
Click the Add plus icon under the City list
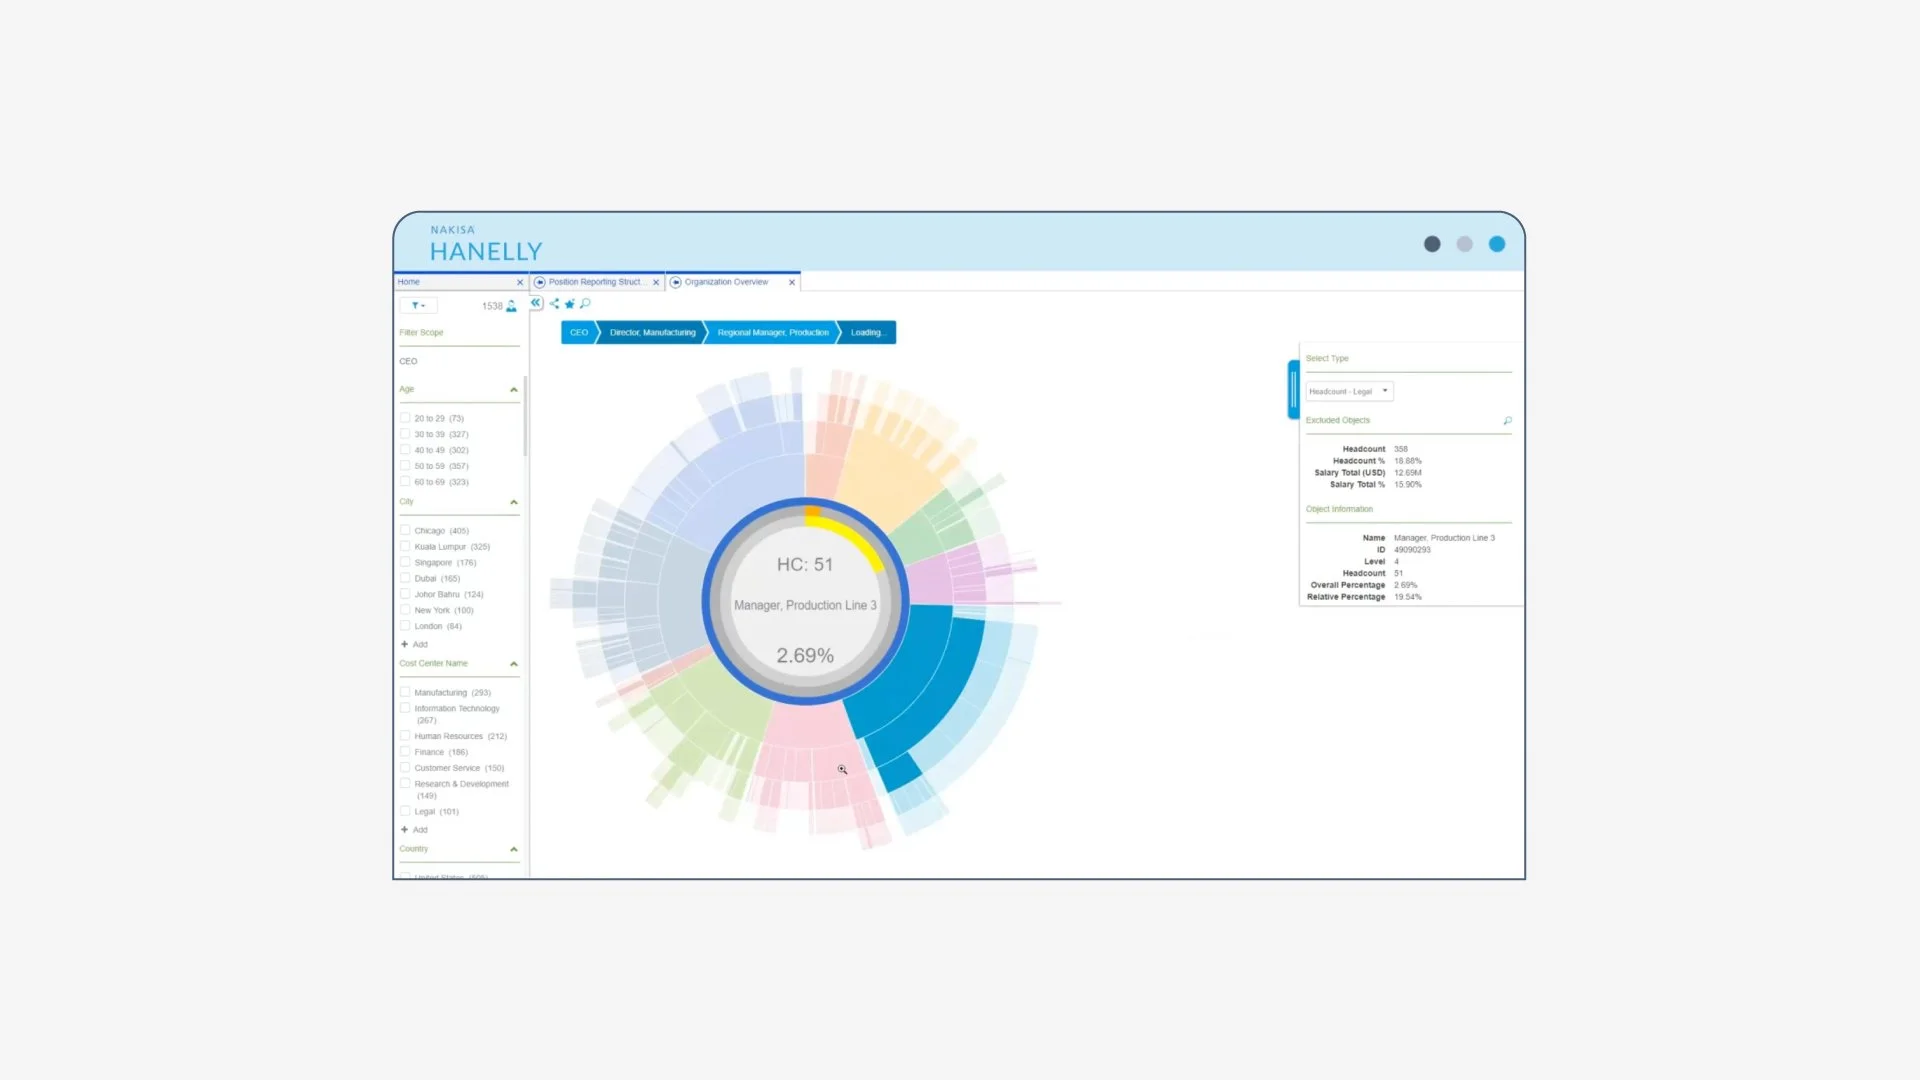[405, 644]
